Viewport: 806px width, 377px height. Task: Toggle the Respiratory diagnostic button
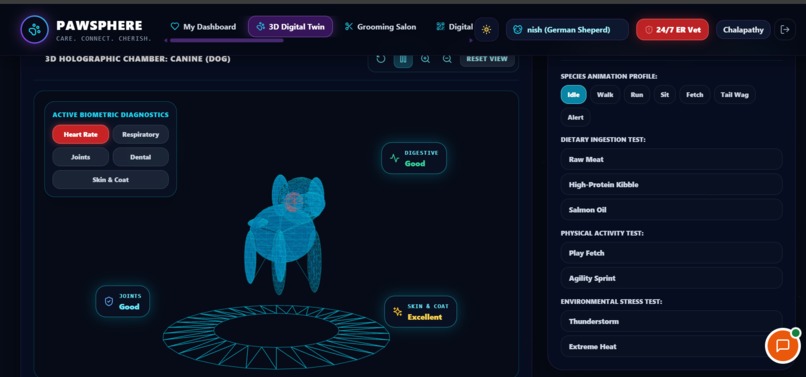click(x=140, y=134)
